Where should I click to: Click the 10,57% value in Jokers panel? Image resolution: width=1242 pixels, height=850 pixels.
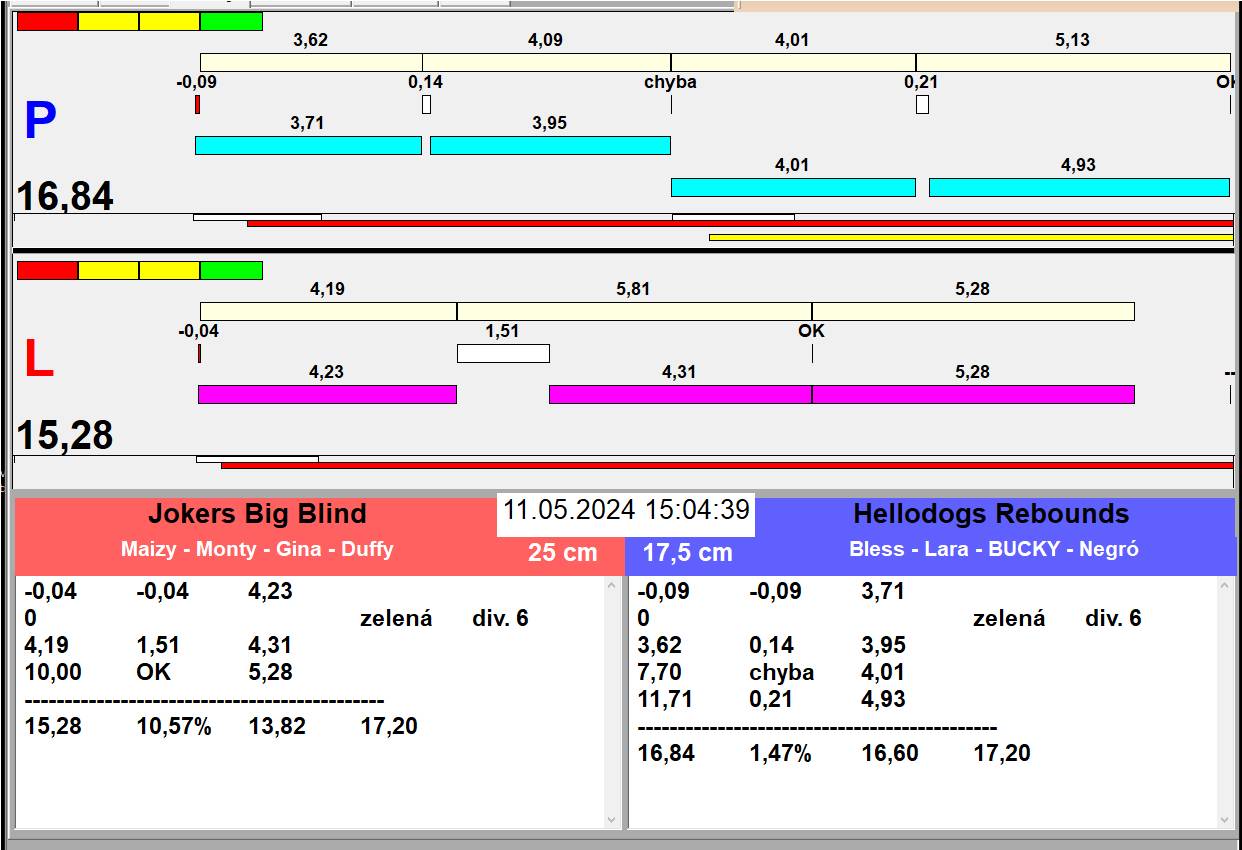174,726
